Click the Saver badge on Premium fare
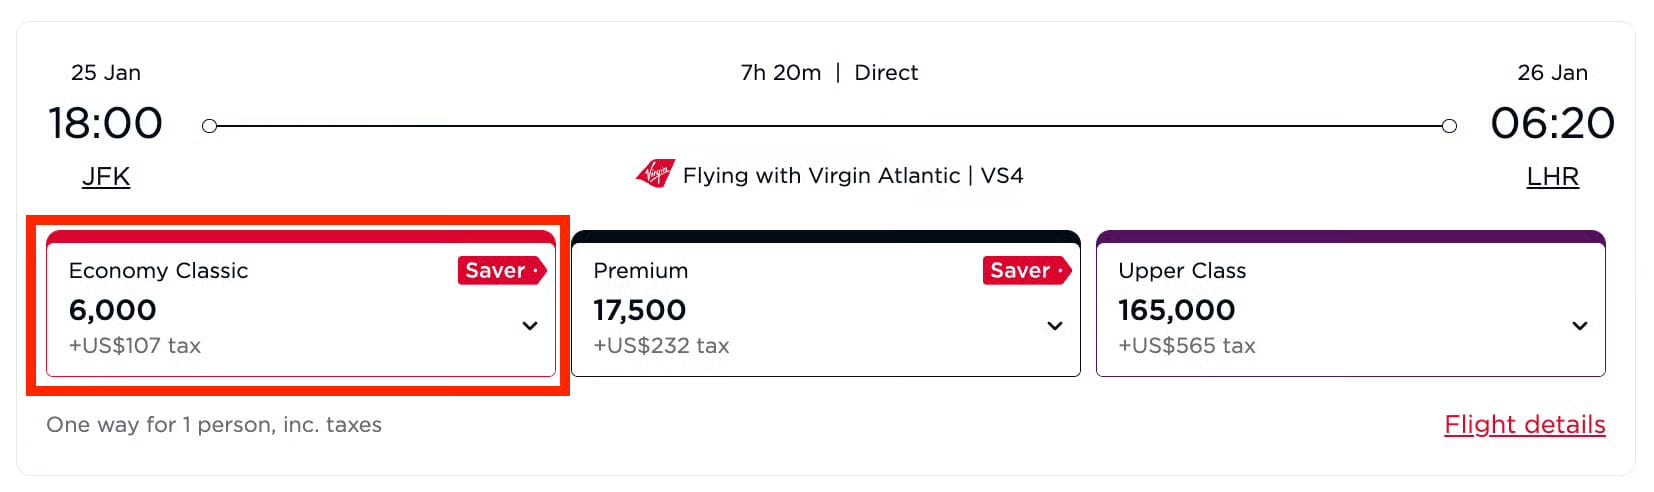Viewport: 1654px width, 492px height. pyautogui.click(x=1026, y=271)
